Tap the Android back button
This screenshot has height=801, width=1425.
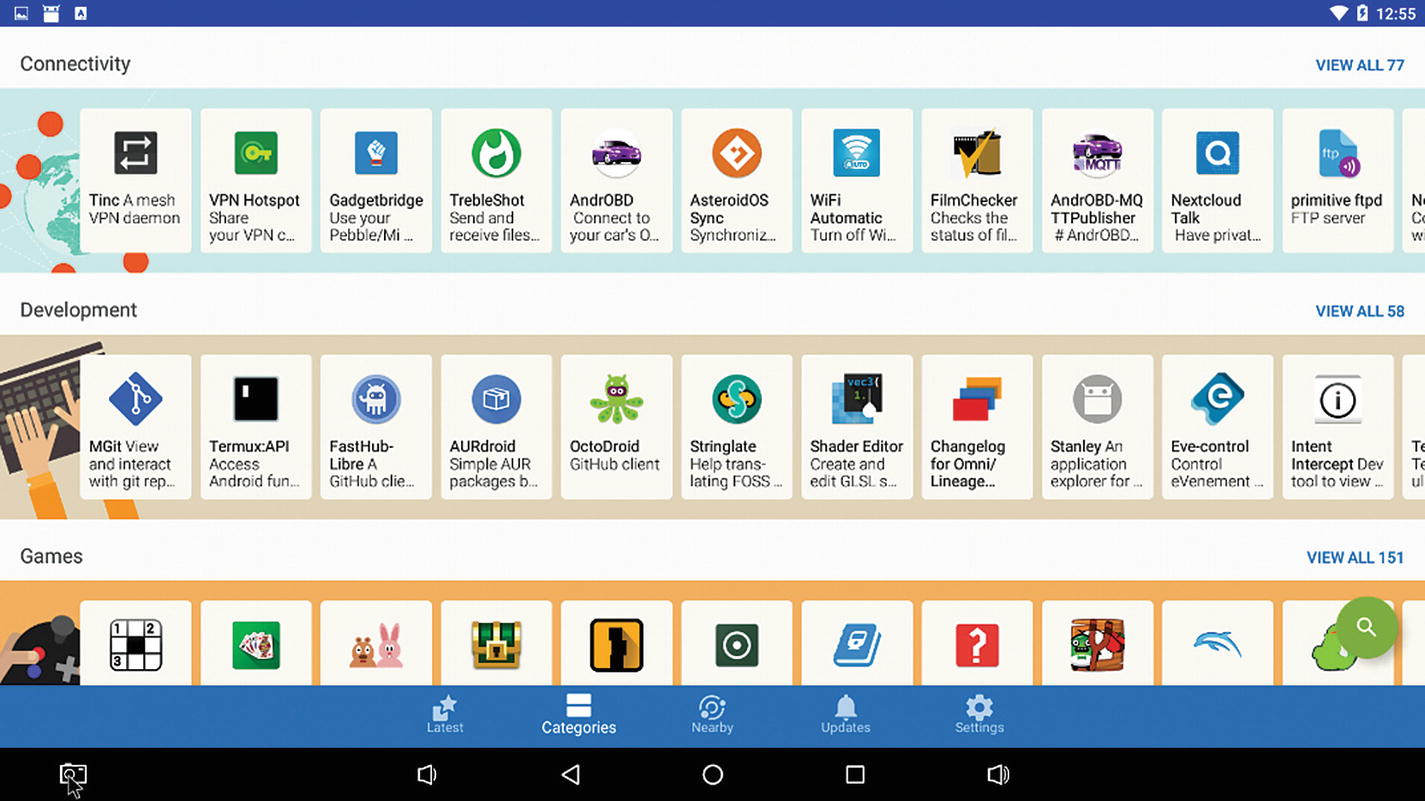570,774
